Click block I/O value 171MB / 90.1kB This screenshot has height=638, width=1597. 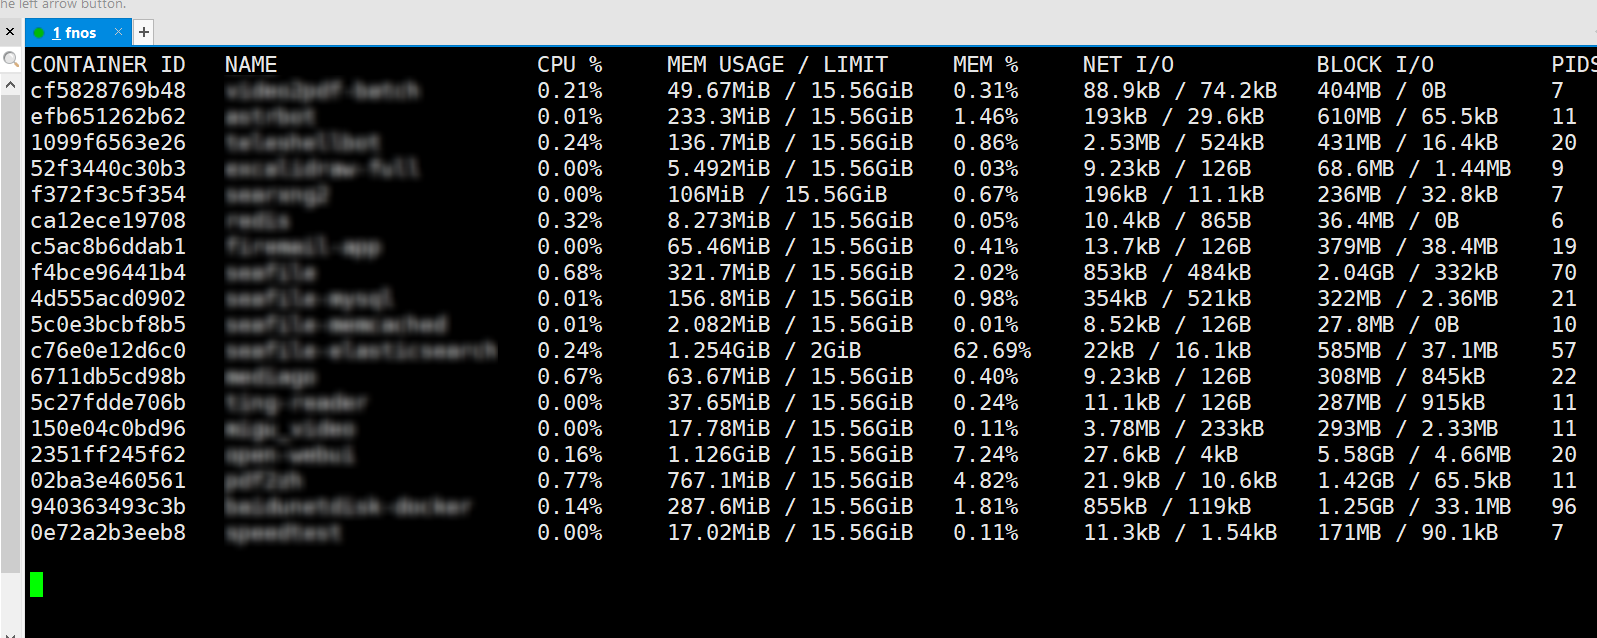(1408, 533)
